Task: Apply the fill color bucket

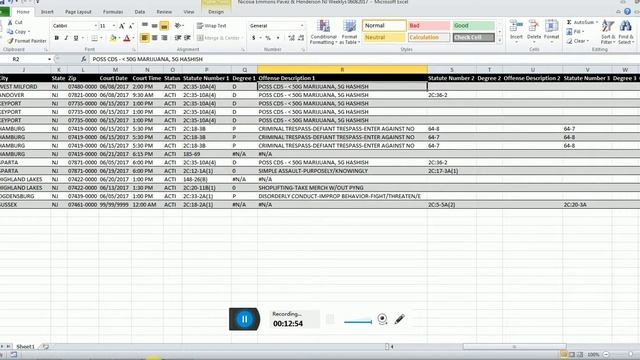Action: 113,38
